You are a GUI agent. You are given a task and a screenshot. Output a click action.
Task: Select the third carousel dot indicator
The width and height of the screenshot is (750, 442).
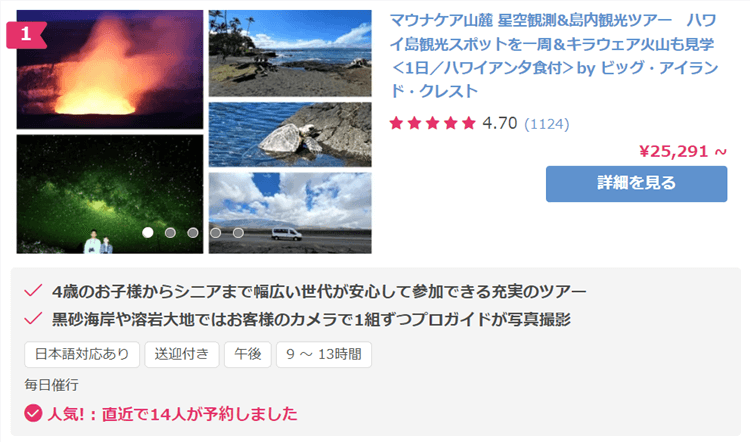click(x=193, y=232)
